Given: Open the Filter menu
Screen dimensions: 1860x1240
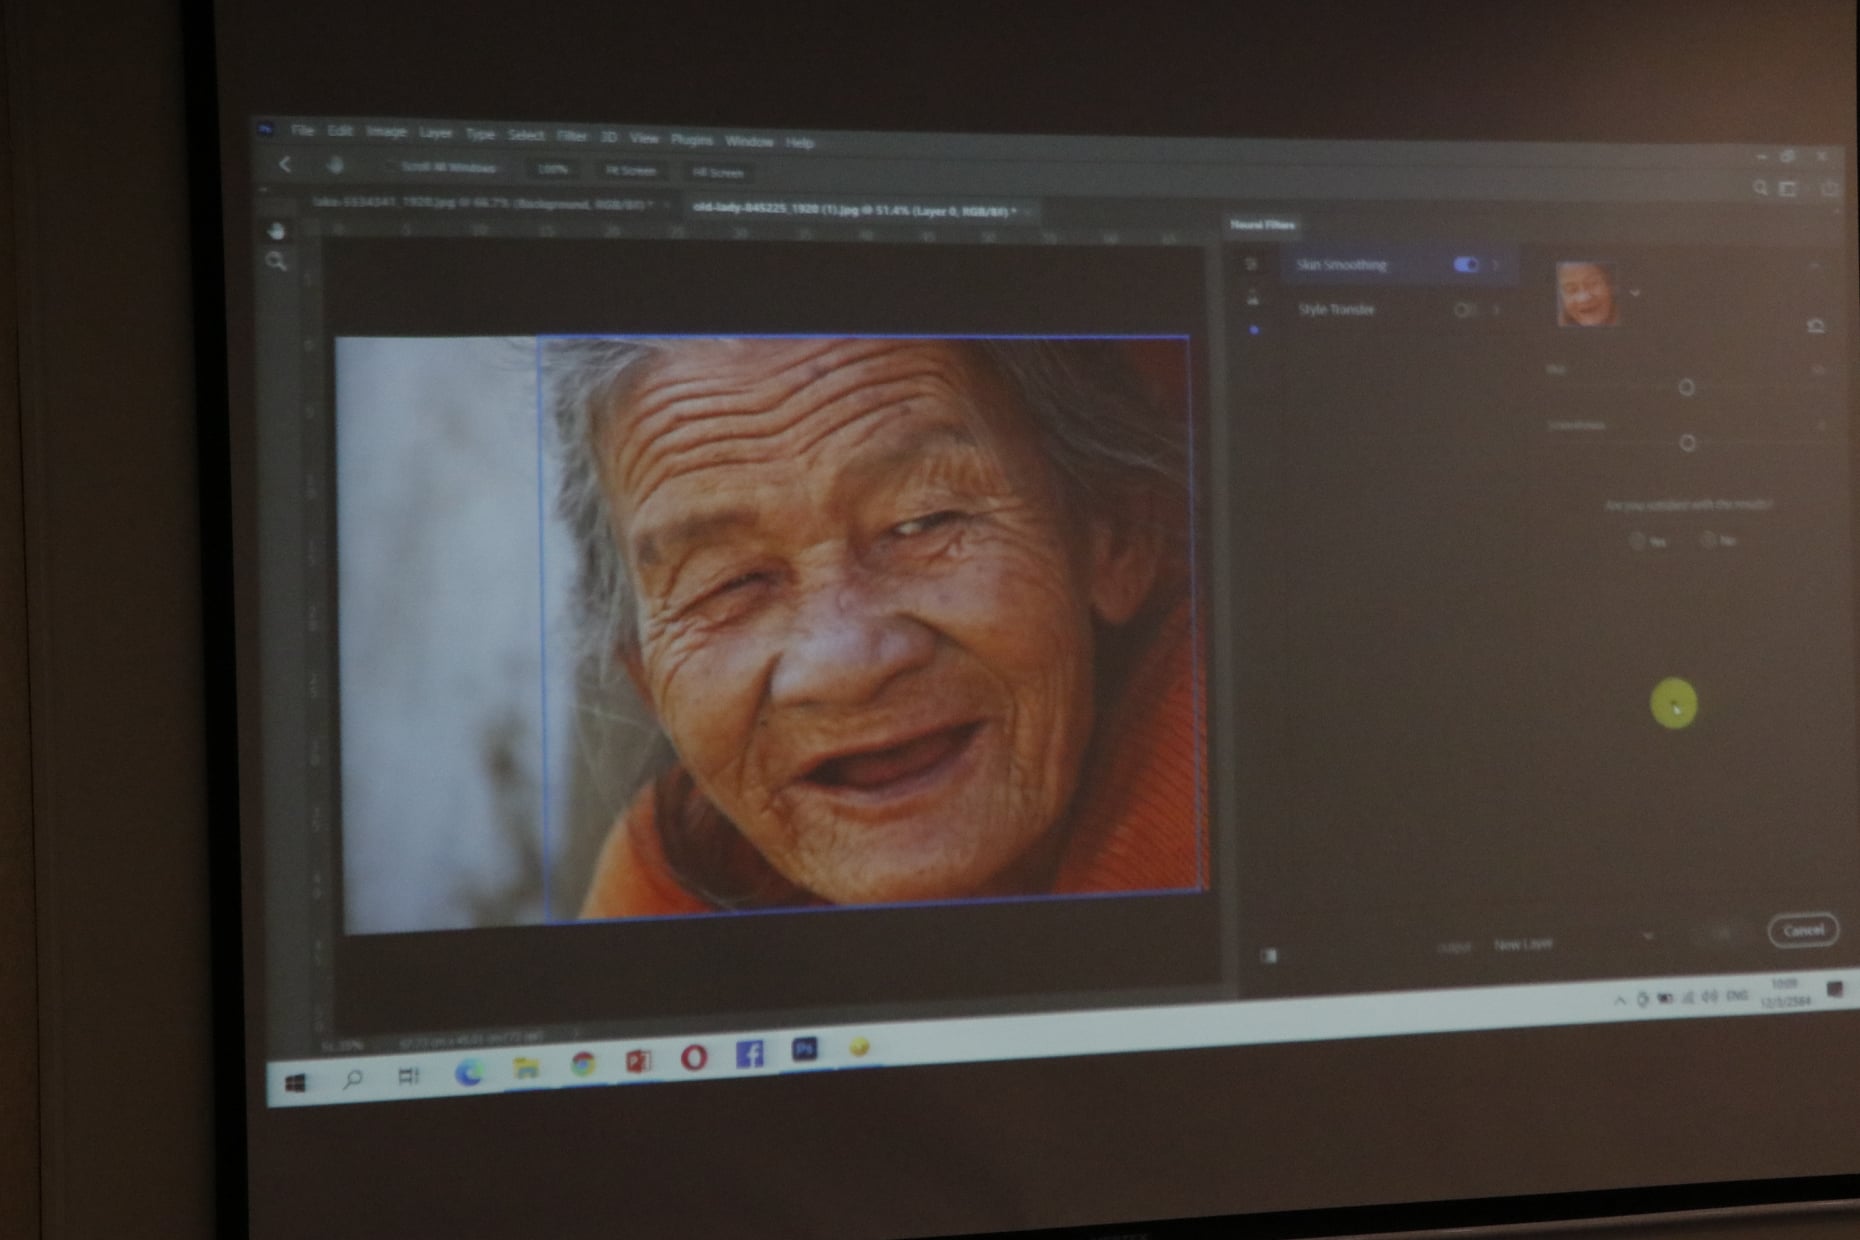Looking at the screenshot, I should tap(571, 136).
